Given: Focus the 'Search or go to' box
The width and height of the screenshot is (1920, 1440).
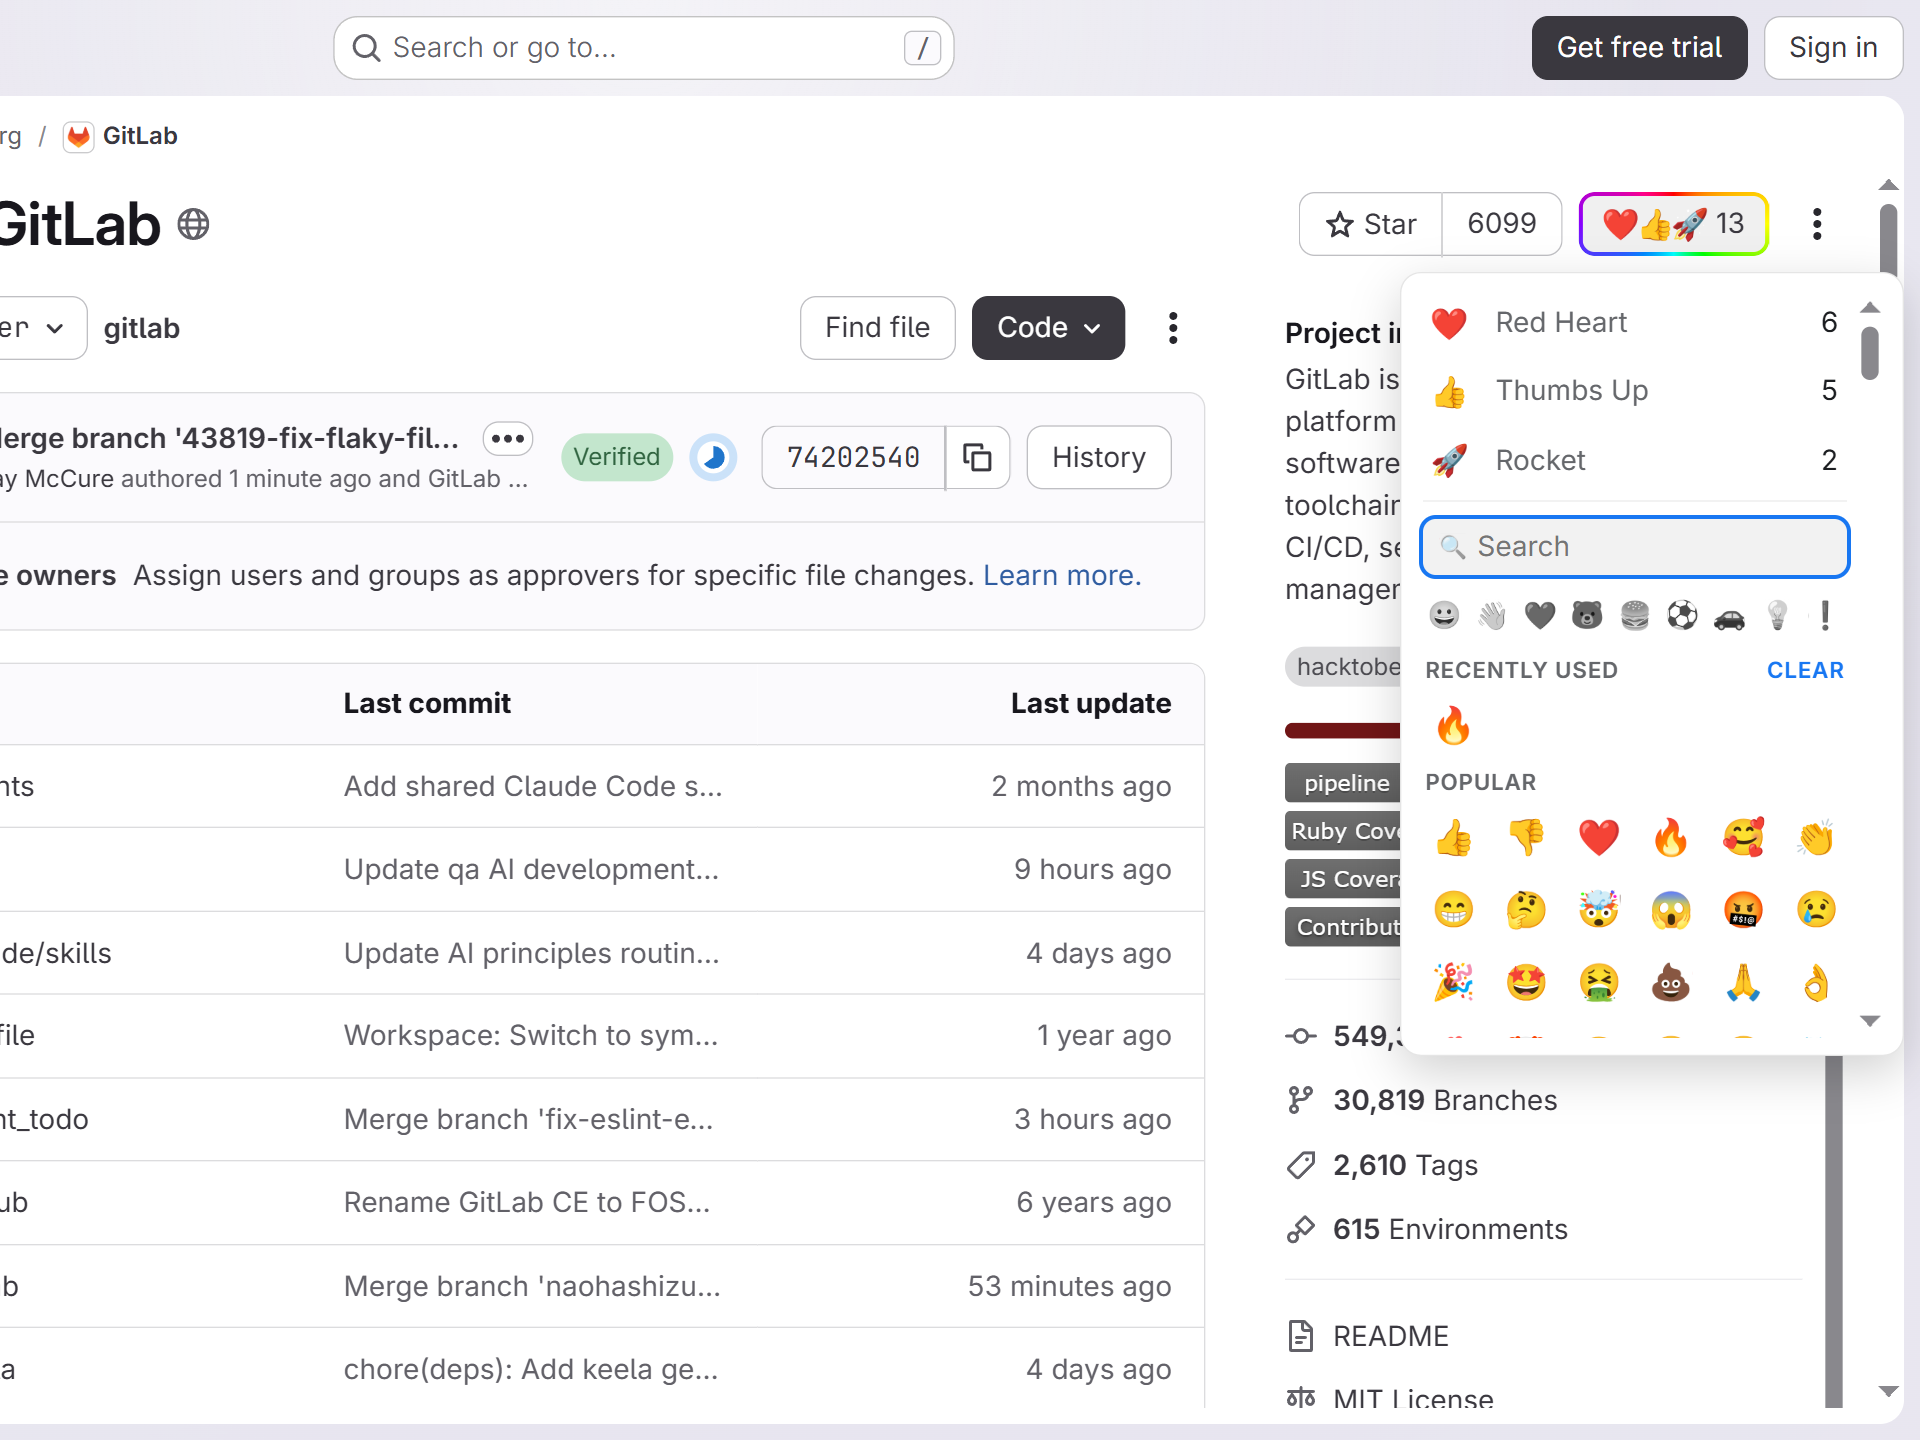Looking at the screenshot, I should (x=643, y=47).
